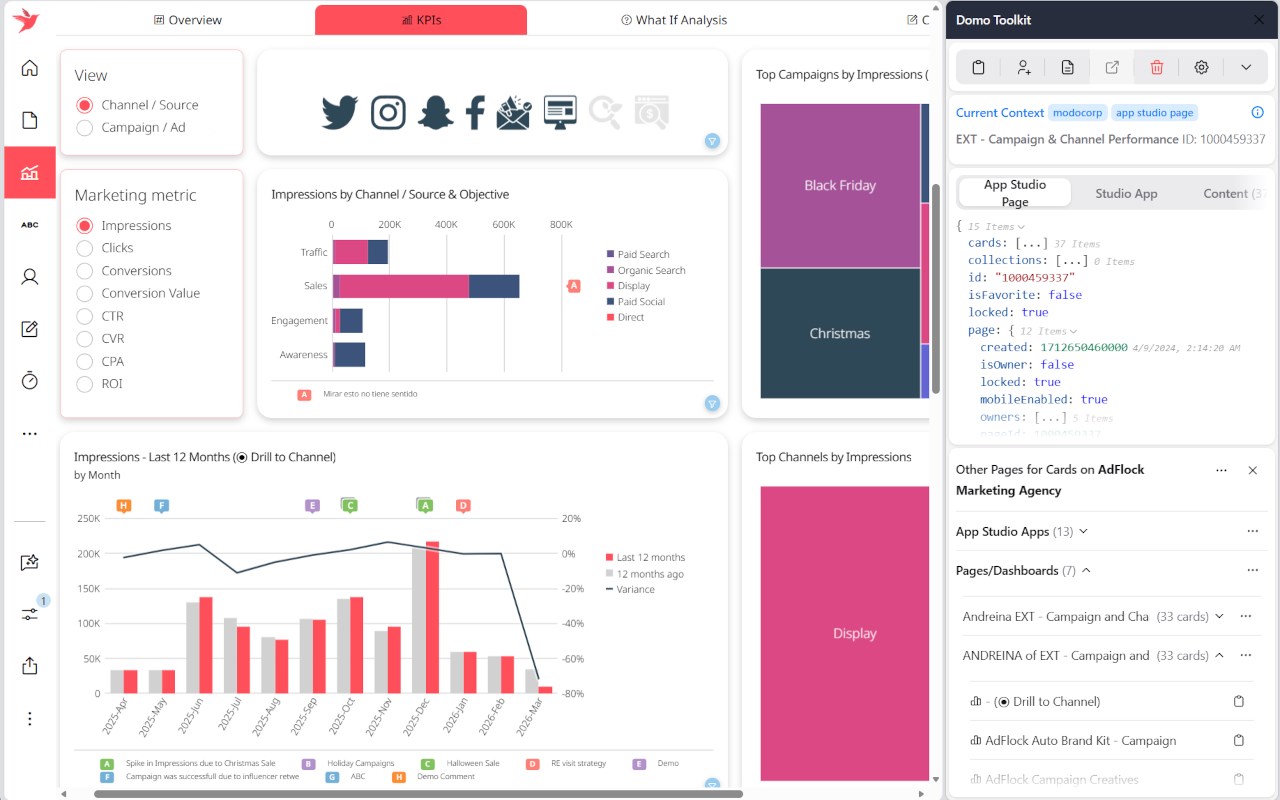The width and height of the screenshot is (1280, 800).
Task: Click the document page icon in sidebar
Action: click(30, 121)
